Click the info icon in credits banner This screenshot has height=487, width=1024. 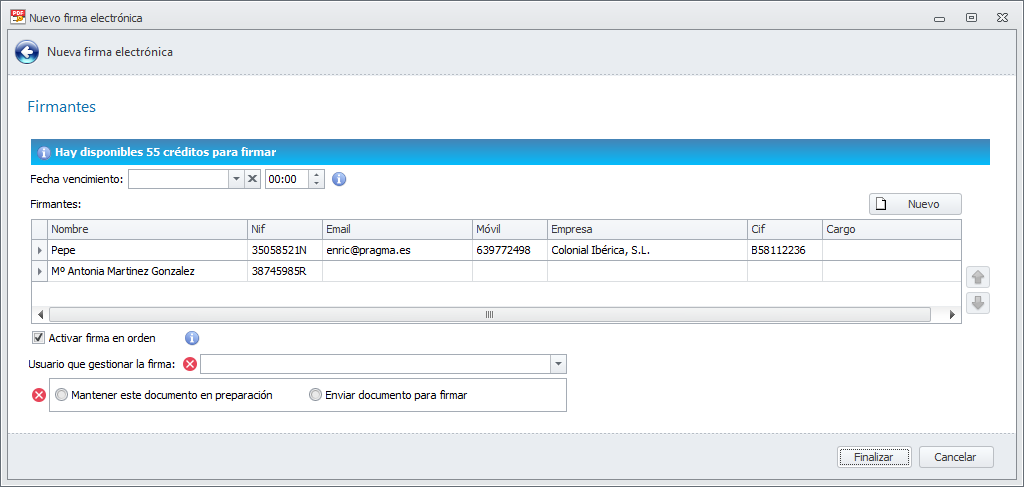click(x=44, y=153)
